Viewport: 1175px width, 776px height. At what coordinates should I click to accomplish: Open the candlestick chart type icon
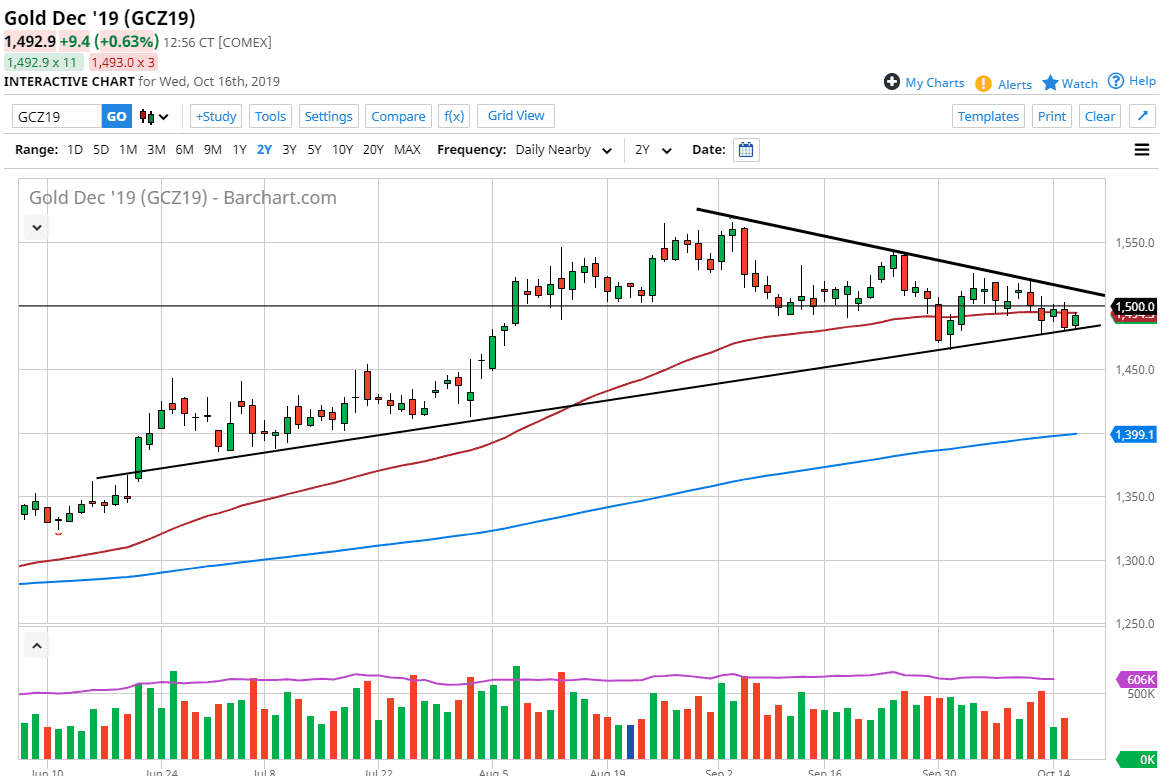[x=148, y=116]
